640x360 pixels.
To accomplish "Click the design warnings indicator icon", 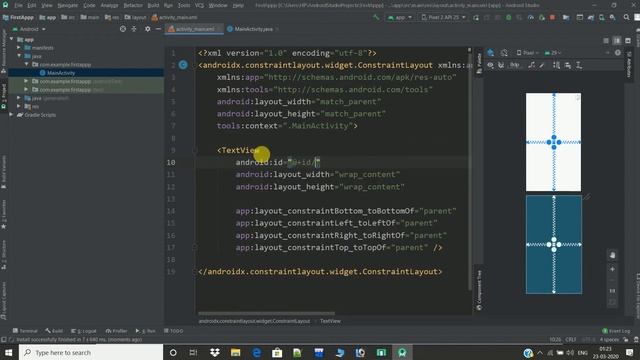I will (618, 53).
